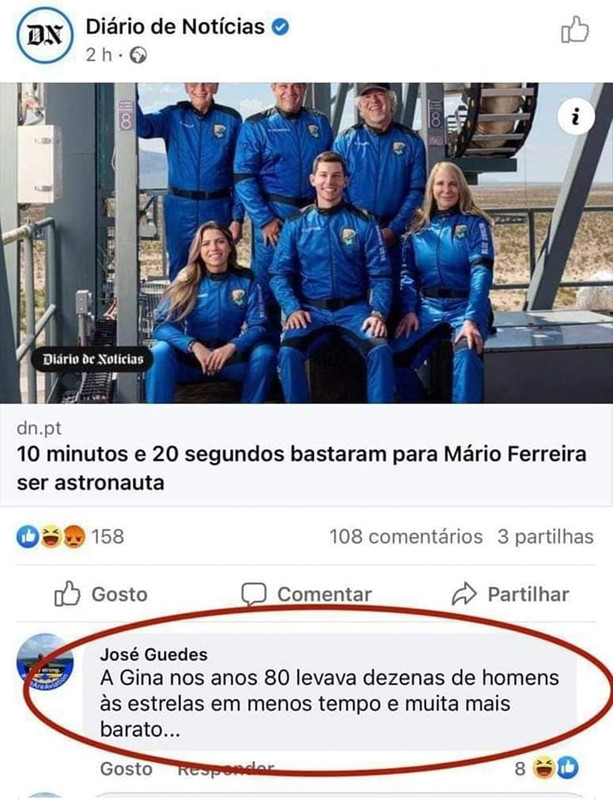Image resolution: width=613 pixels, height=800 pixels.
Task: Click Gosto under José Guedes comment
Action: [126, 768]
